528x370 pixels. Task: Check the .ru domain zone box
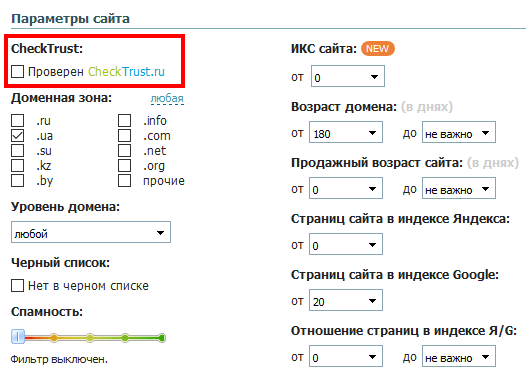pos(18,120)
